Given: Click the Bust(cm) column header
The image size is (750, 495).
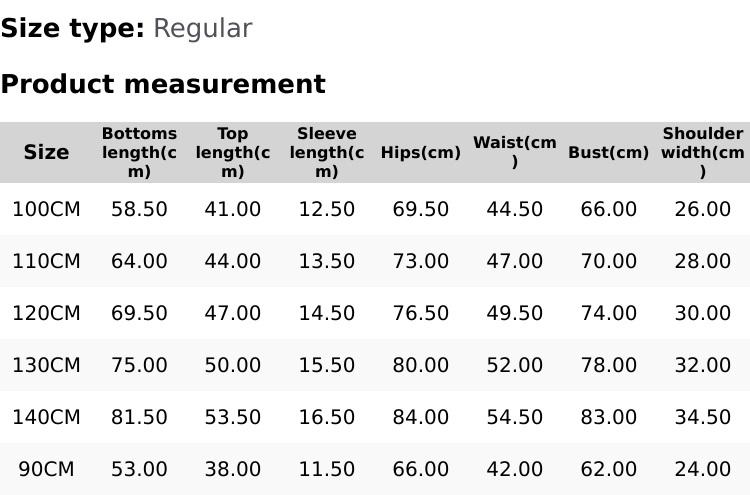Looking at the screenshot, I should pos(608,153).
